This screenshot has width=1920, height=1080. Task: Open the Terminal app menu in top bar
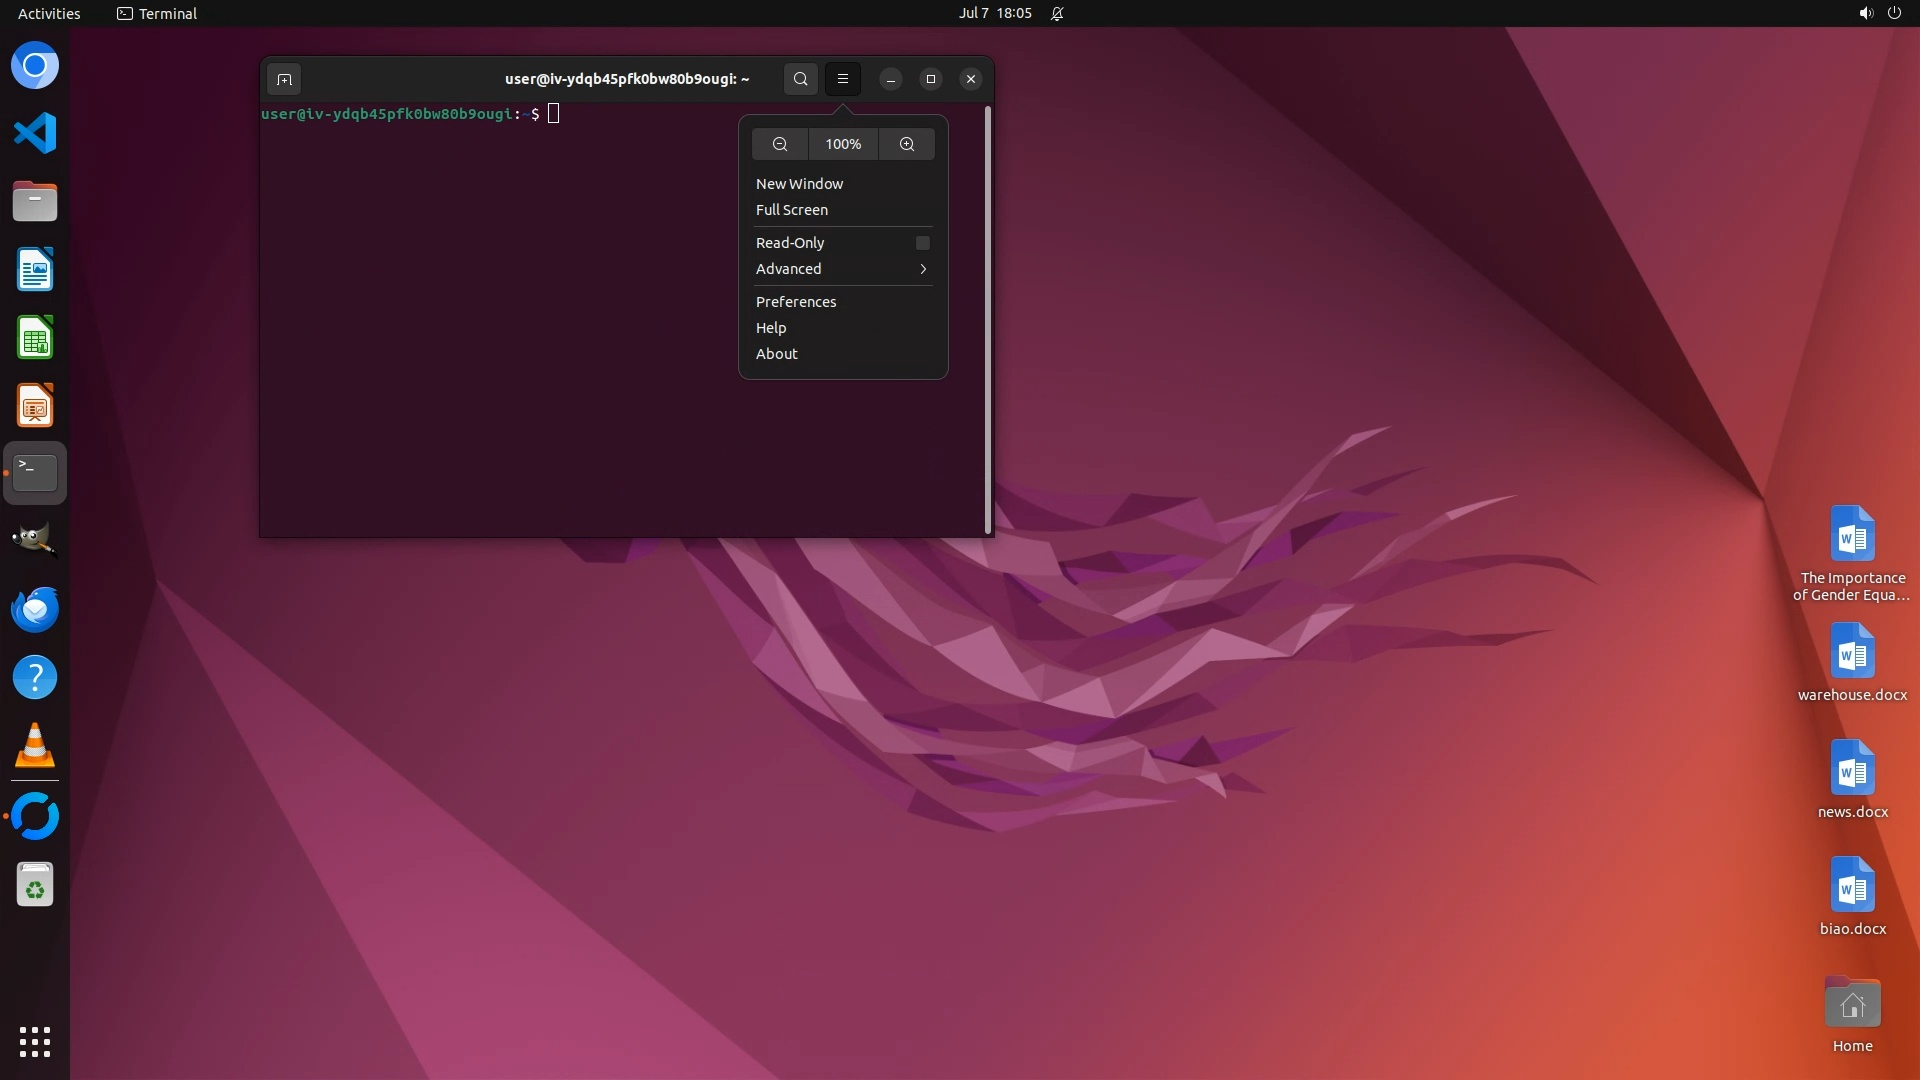click(157, 14)
